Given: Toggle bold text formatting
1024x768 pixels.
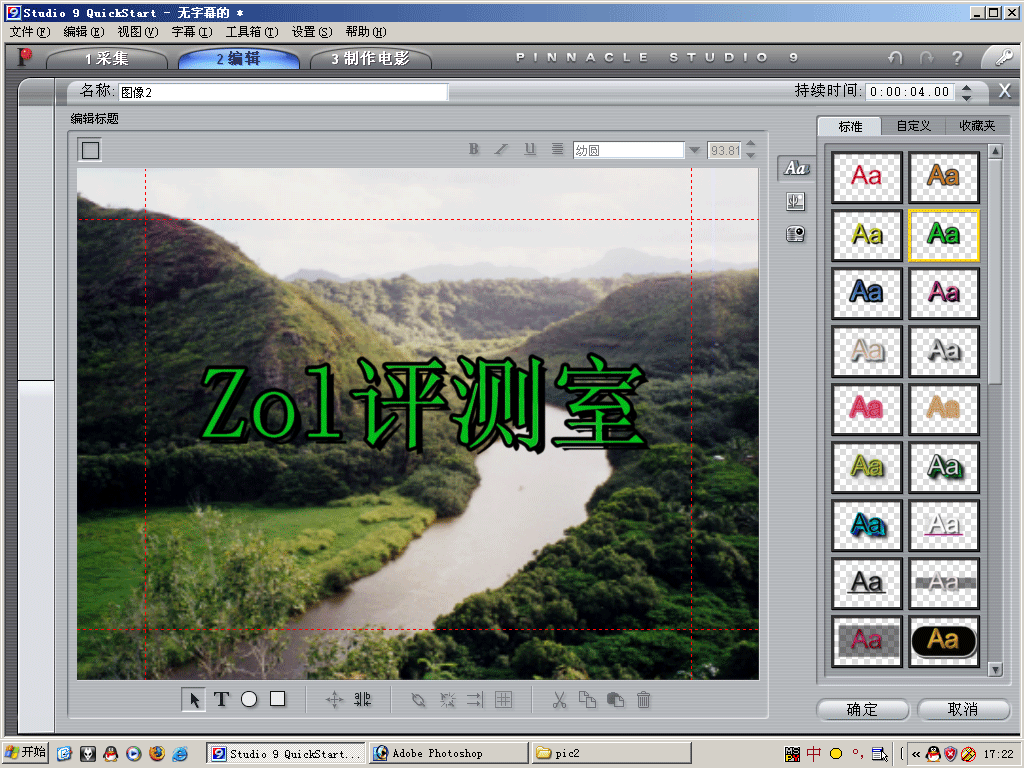Looking at the screenshot, I should (x=474, y=150).
